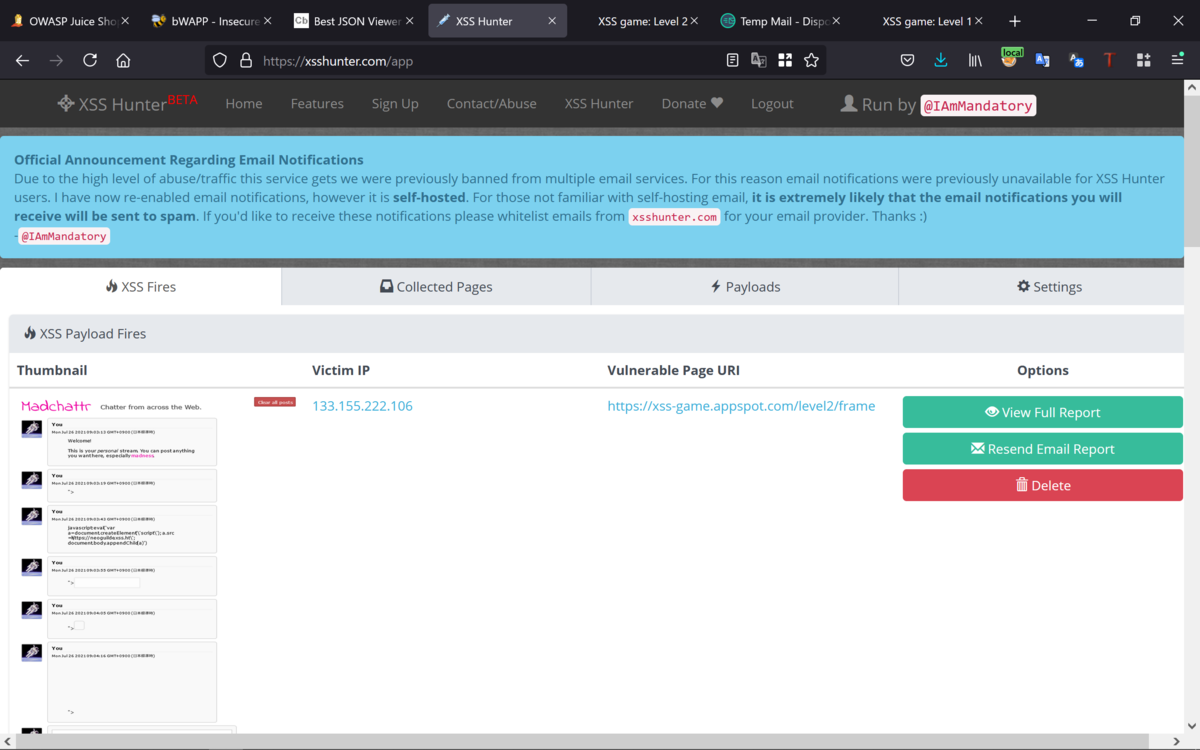The width and height of the screenshot is (1200, 750).
Task: Delete the XSS fire with the red button
Action: 1043,485
